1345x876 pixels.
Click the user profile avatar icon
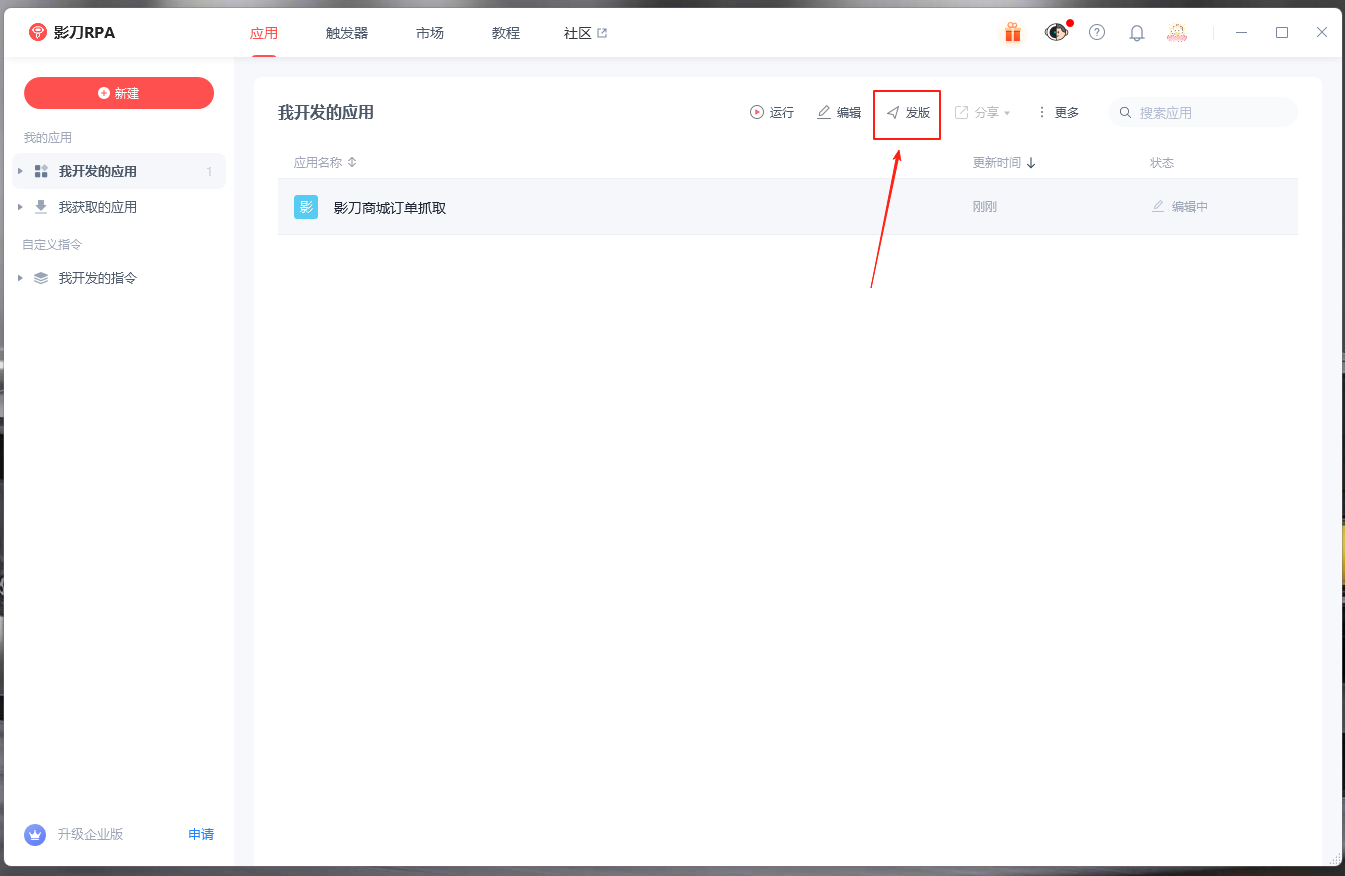point(1177,33)
